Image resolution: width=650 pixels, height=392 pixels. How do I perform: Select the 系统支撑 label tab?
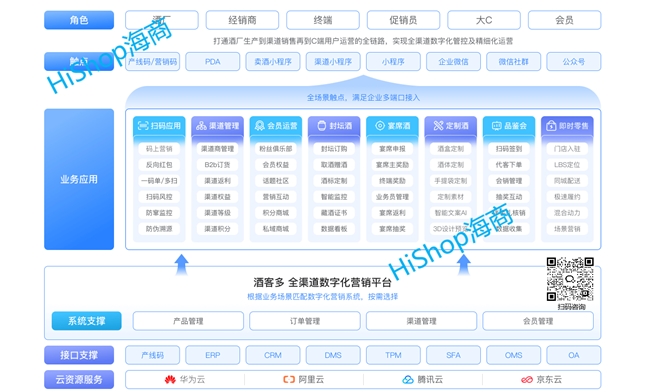pyautogui.click(x=87, y=321)
